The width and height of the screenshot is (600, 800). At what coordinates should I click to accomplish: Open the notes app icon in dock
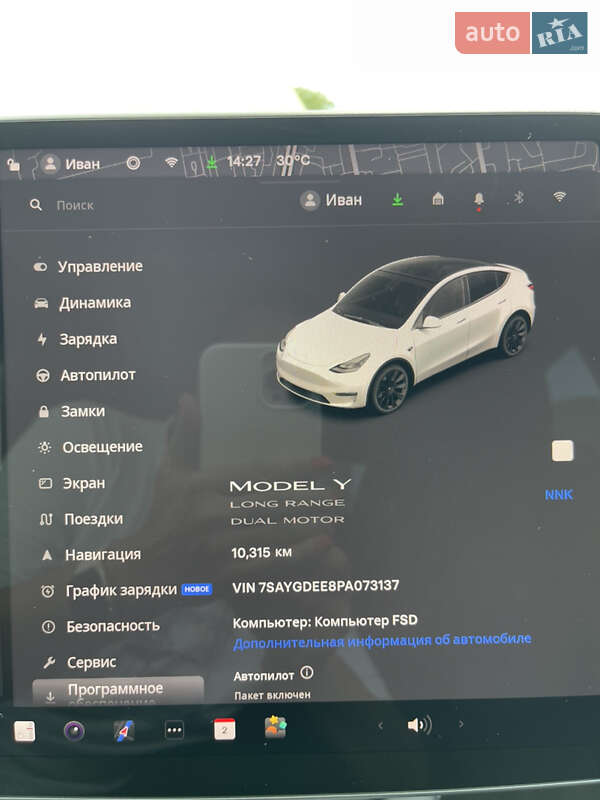pyautogui.click(x=24, y=731)
